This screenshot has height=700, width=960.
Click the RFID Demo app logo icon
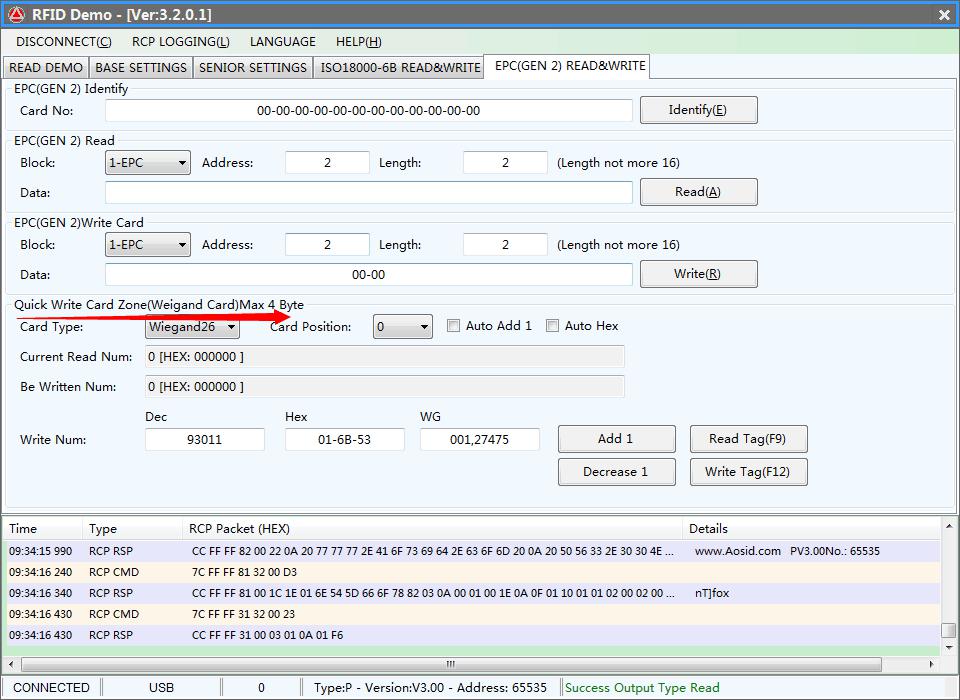click(16, 14)
